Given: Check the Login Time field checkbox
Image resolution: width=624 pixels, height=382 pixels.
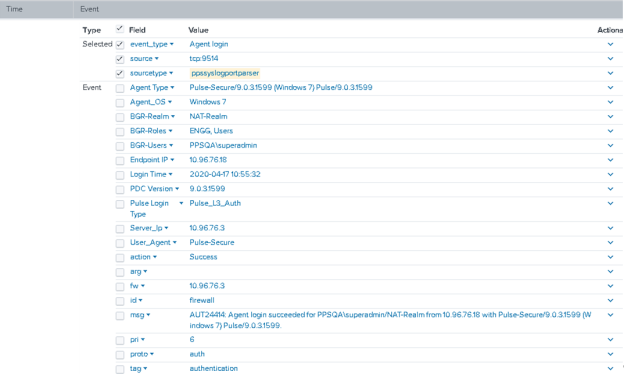Looking at the screenshot, I should tap(120, 175).
